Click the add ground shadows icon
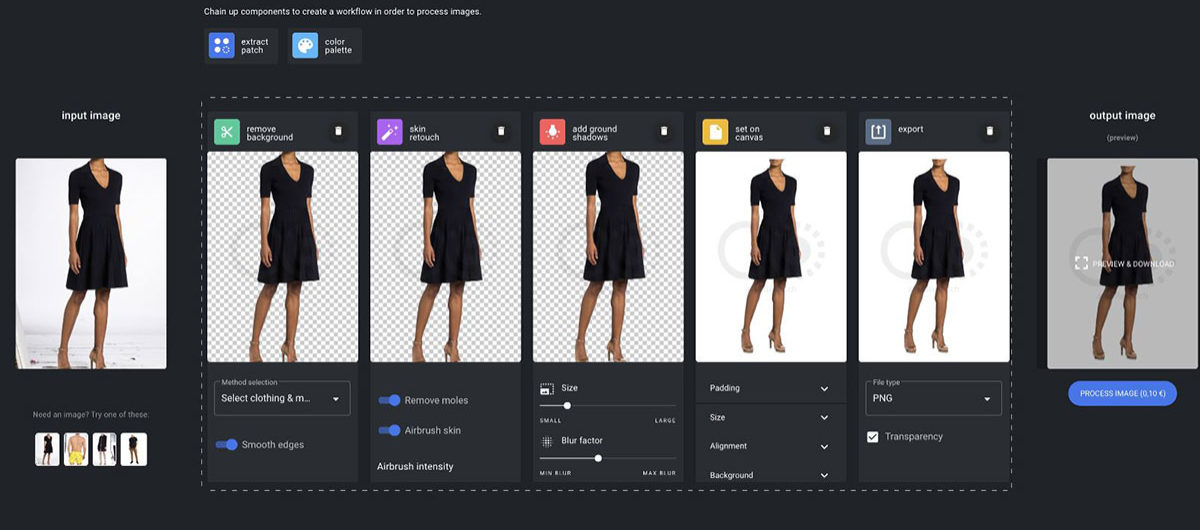The image size is (1200, 530). tap(553, 132)
